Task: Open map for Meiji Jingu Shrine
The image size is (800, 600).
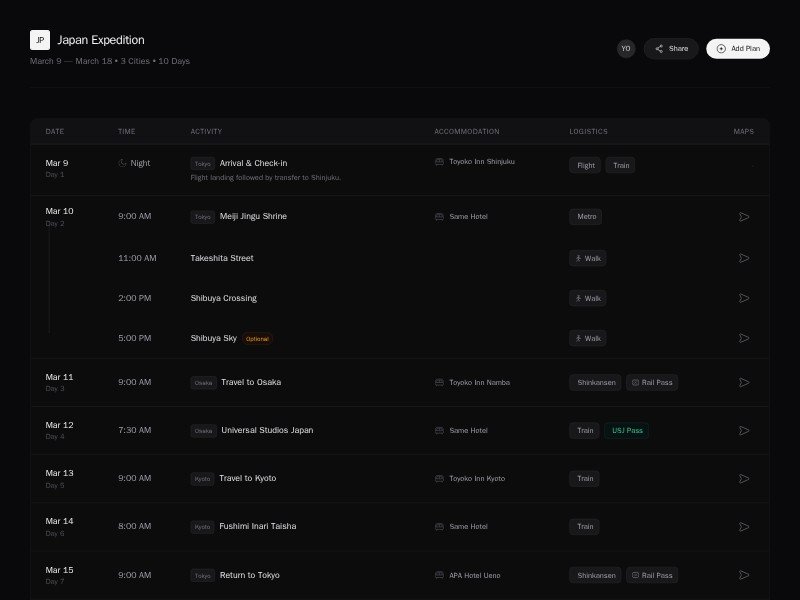Action: click(743, 217)
